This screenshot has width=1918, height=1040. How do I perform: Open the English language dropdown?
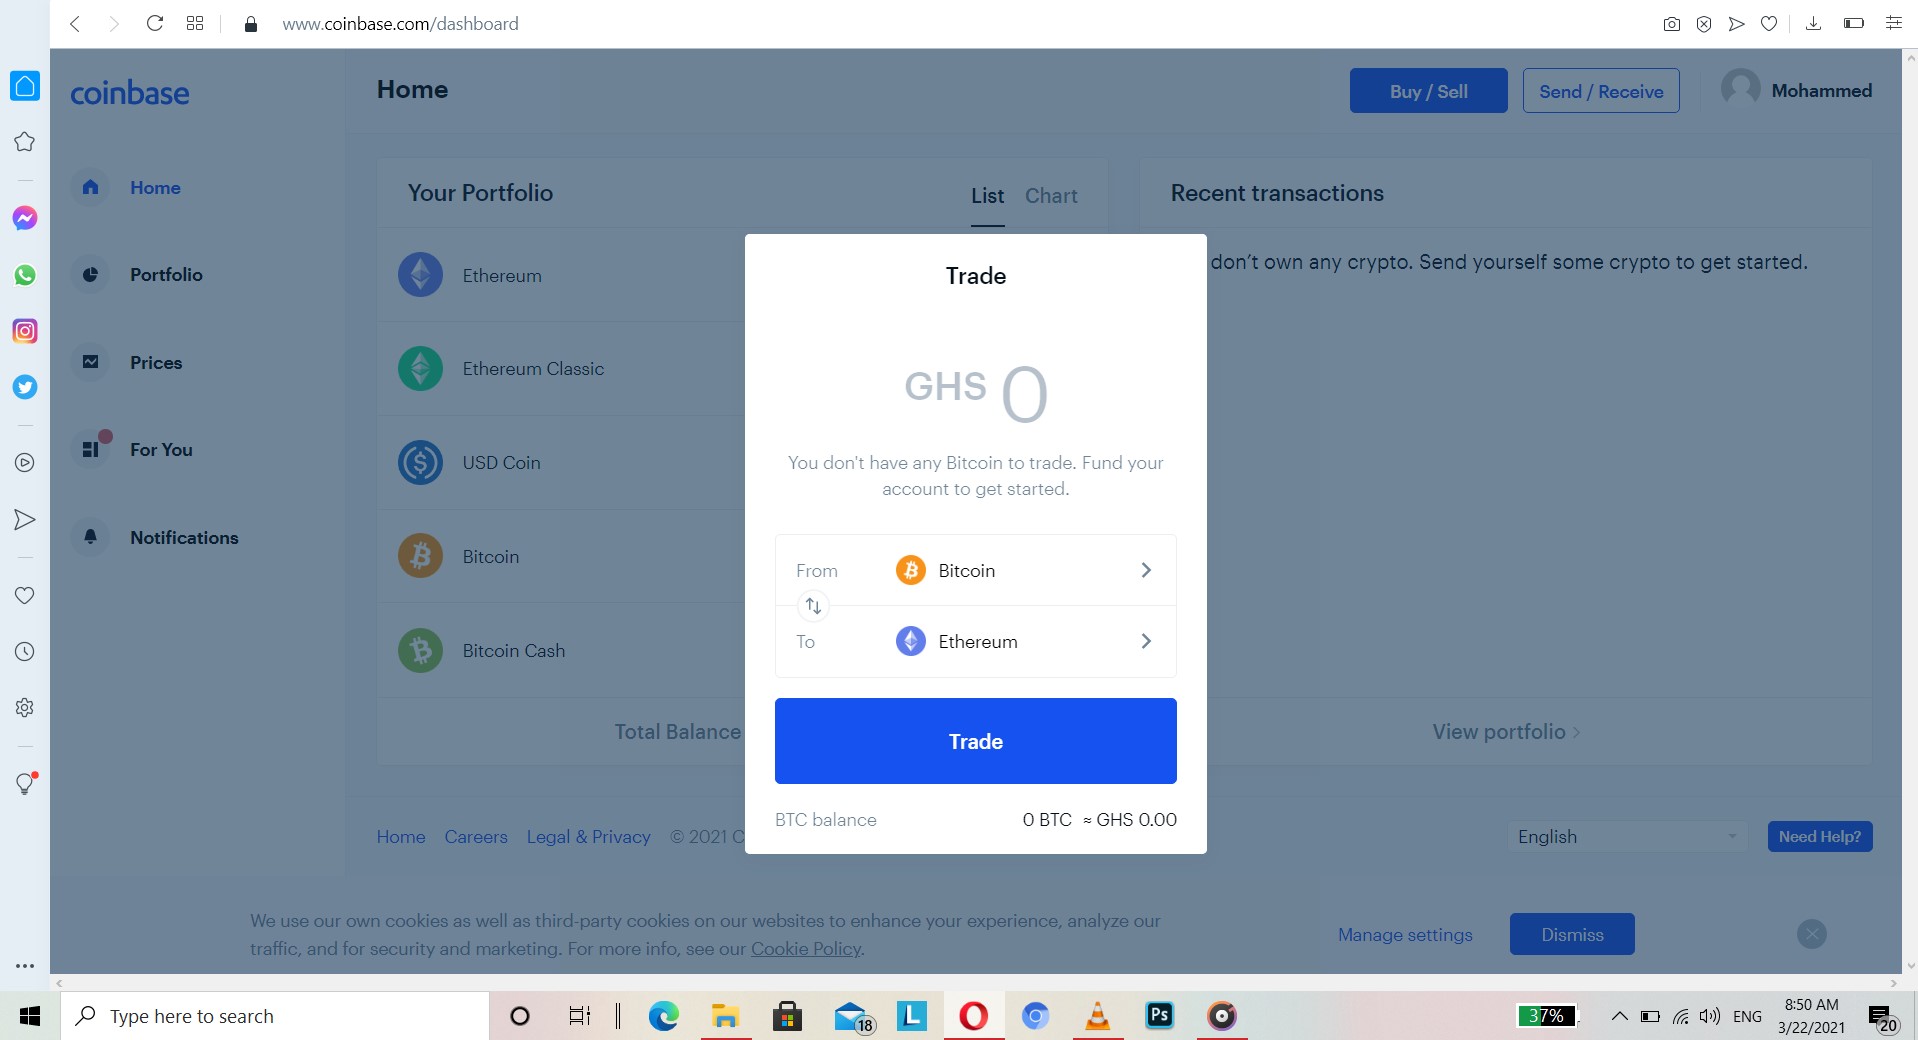tap(1627, 837)
